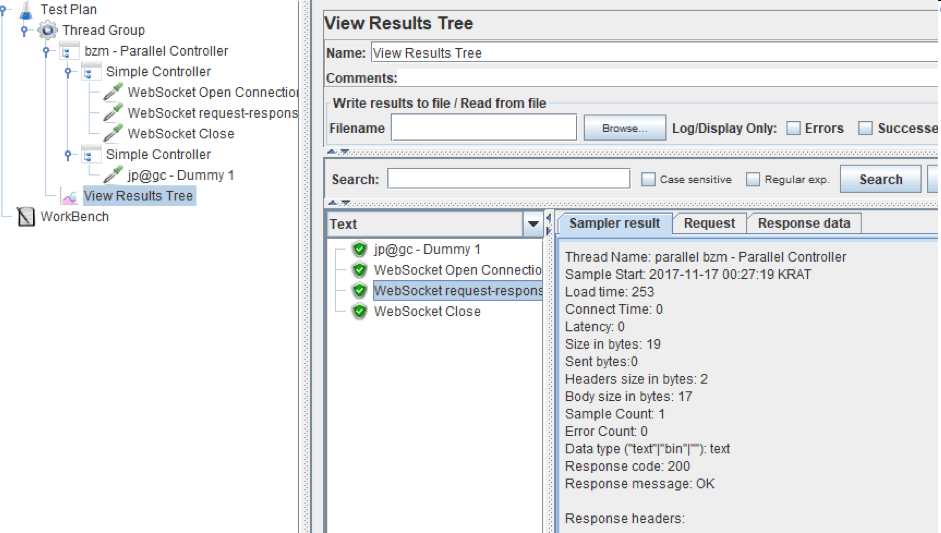The image size is (941, 533).
Task: Select WebSocket Open Connection in results list
Action: [457, 270]
